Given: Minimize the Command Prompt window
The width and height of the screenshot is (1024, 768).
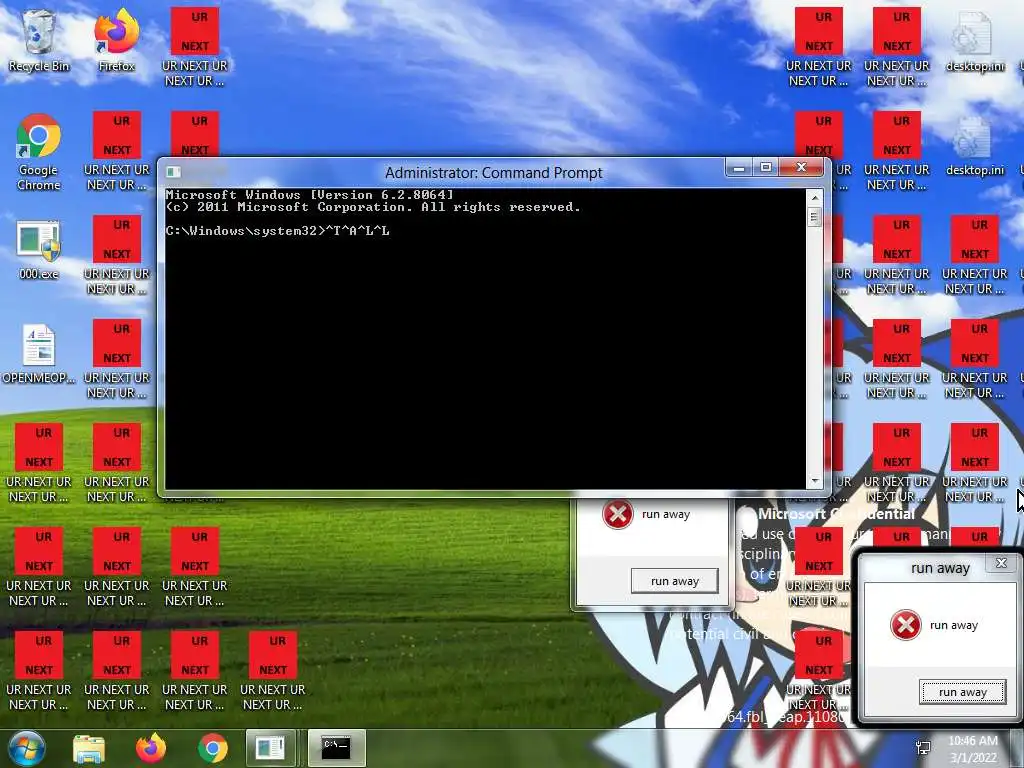Looking at the screenshot, I should (x=739, y=168).
